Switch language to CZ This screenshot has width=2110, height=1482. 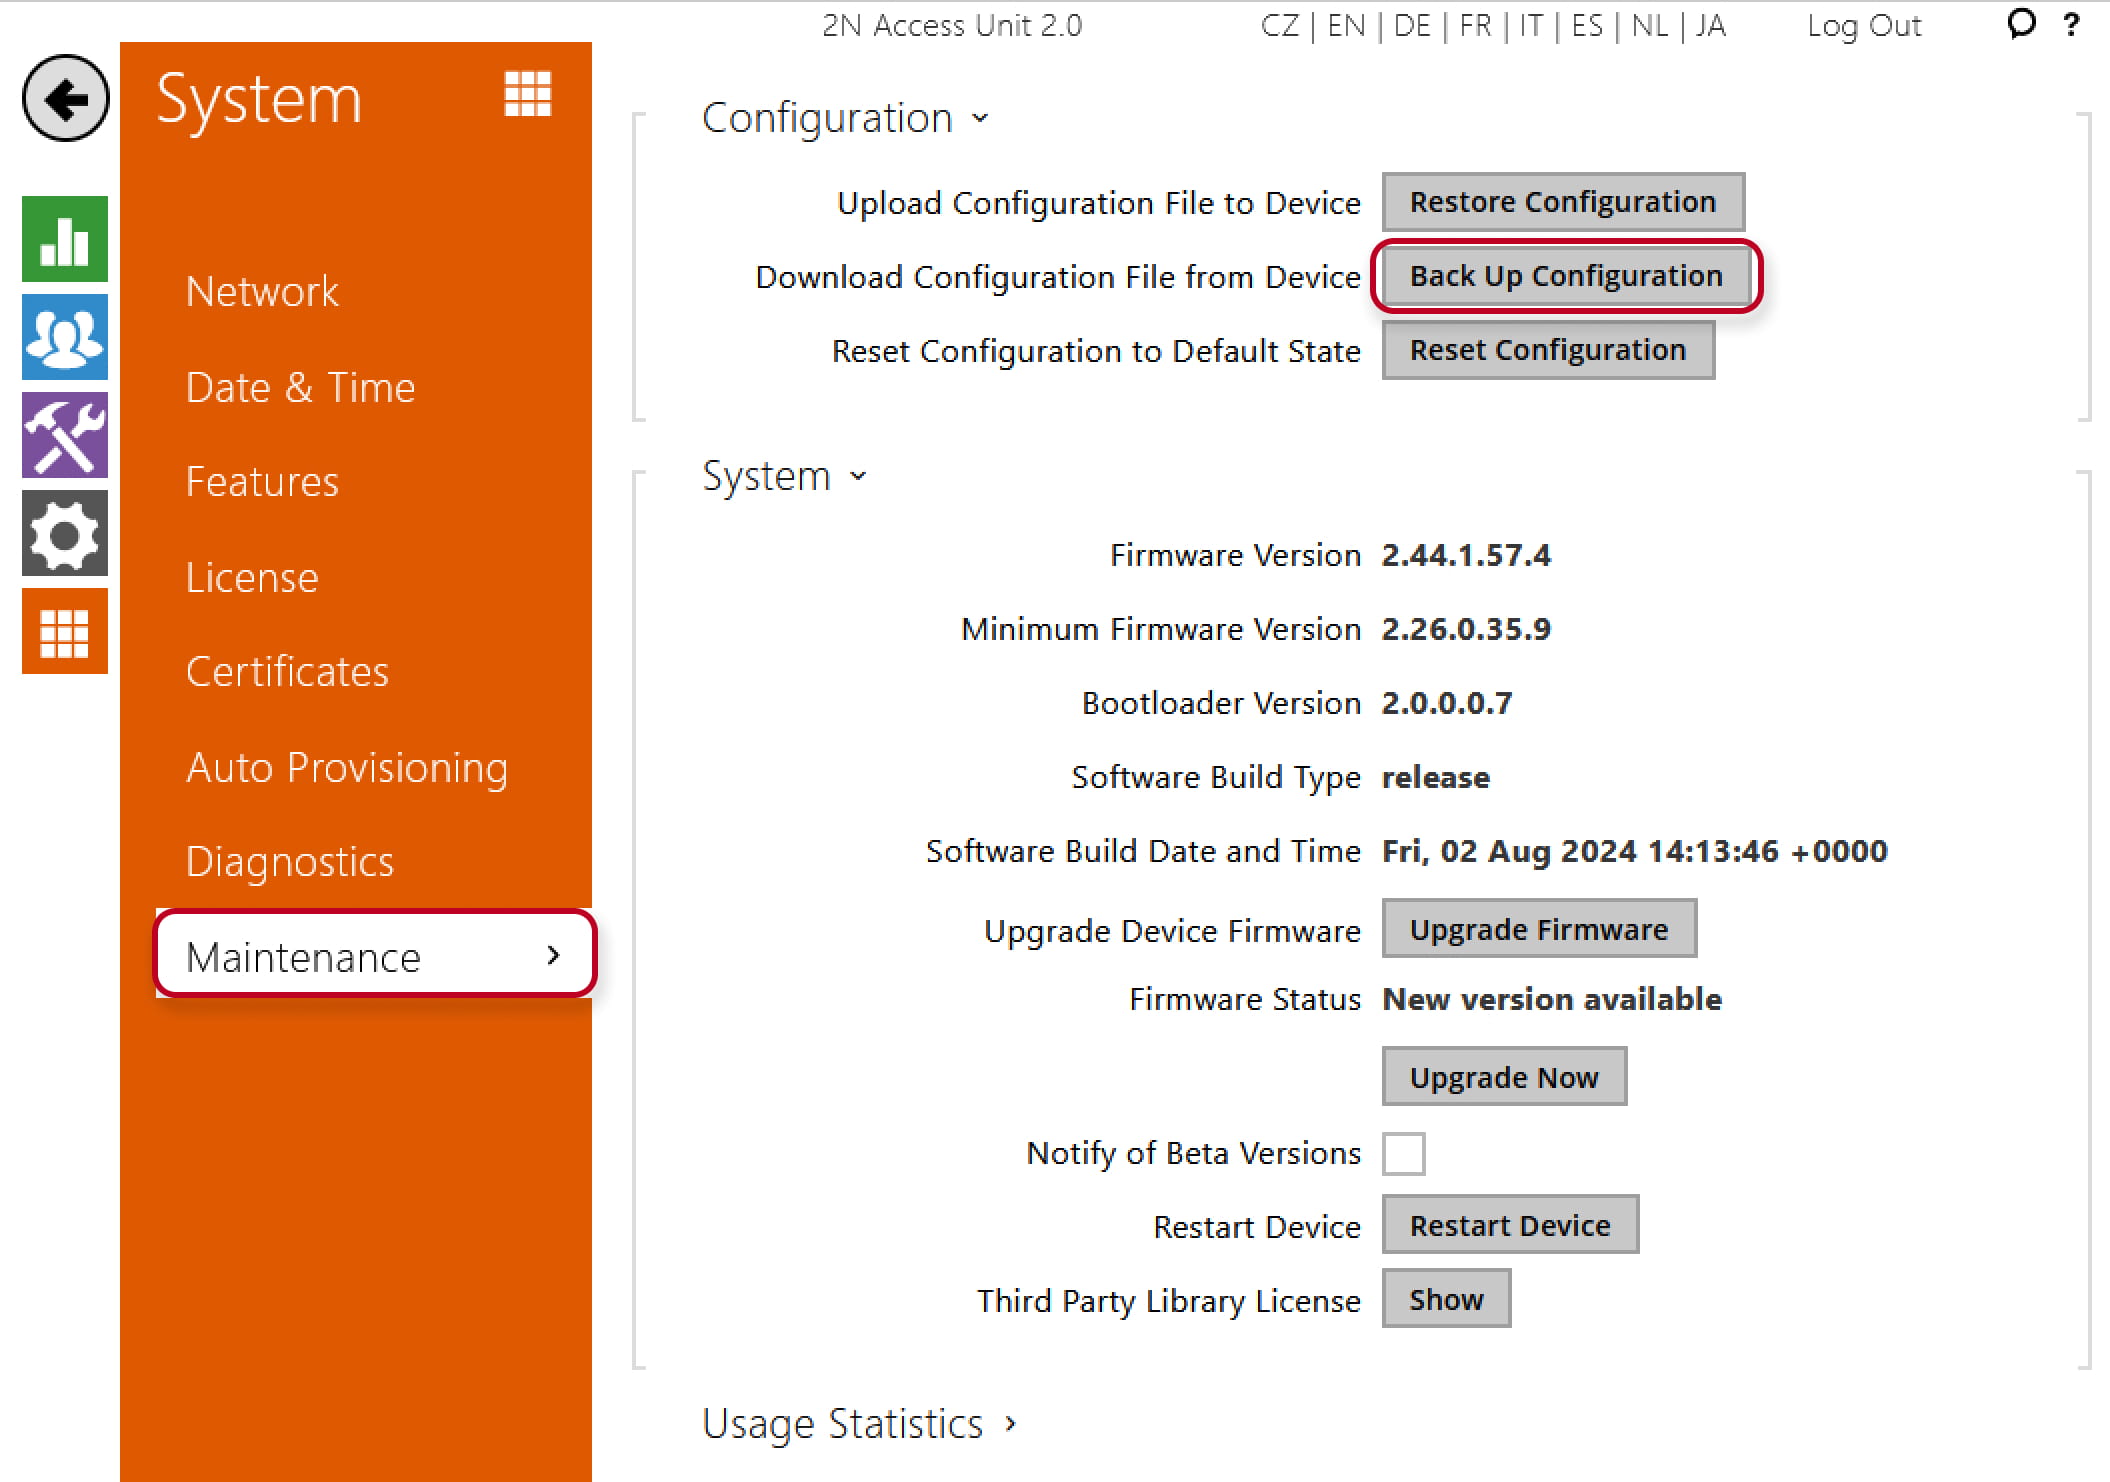(1279, 25)
